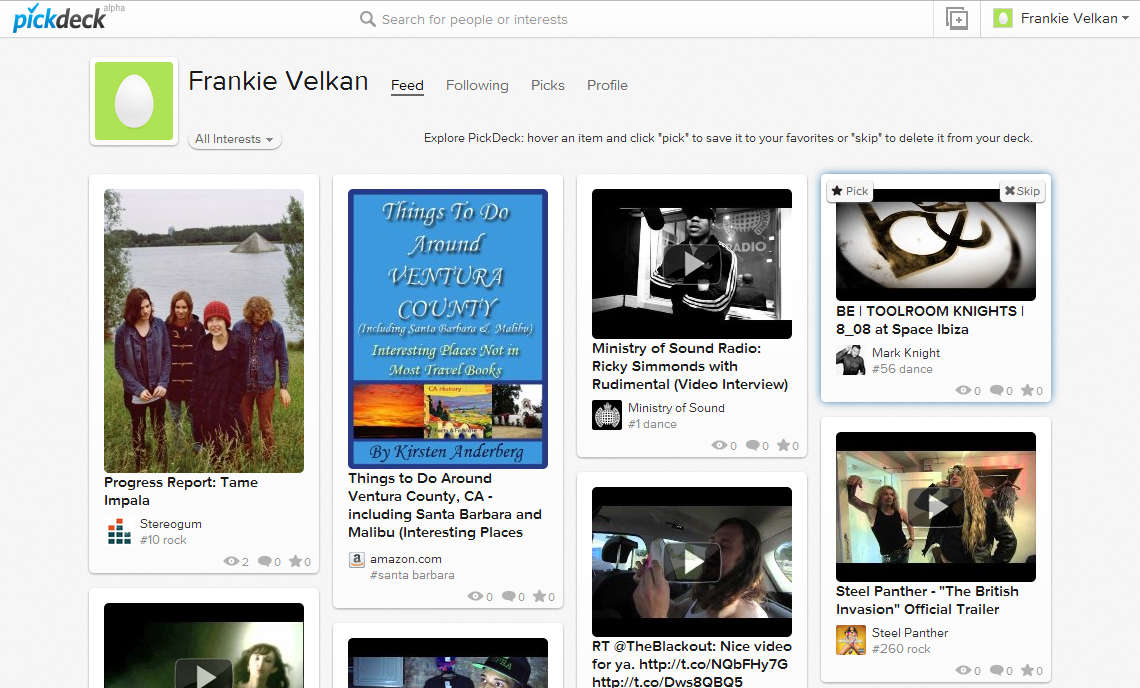Open the Tame Impala band photo

(204, 331)
